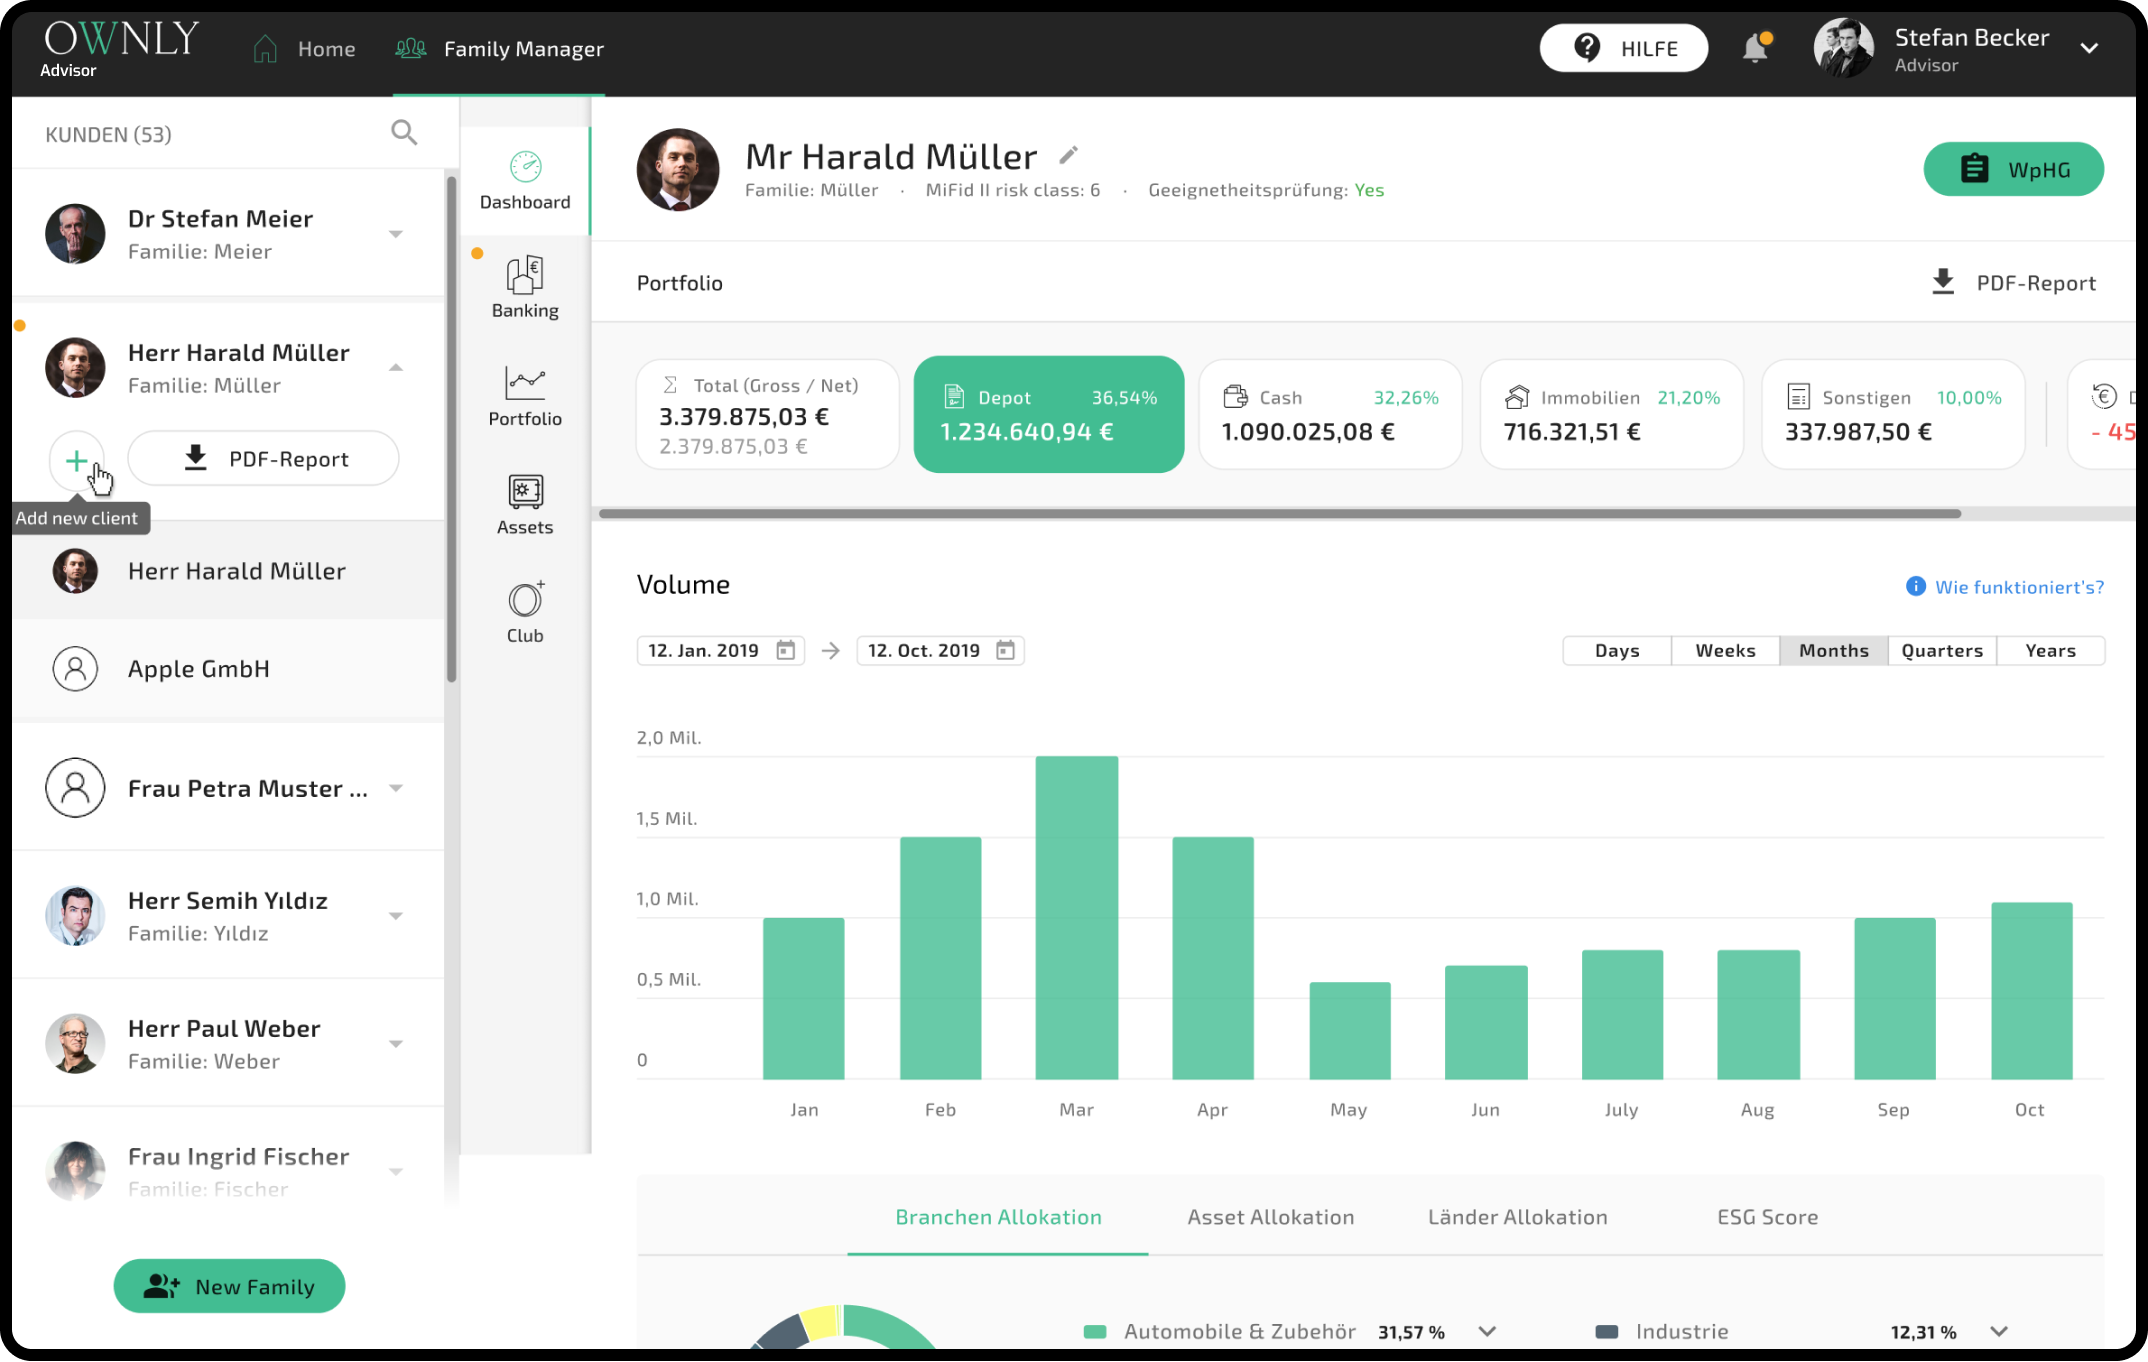Screen dimensions: 2148x1362
Task: Expand the Frau Petra Muster entry
Action: click(396, 788)
